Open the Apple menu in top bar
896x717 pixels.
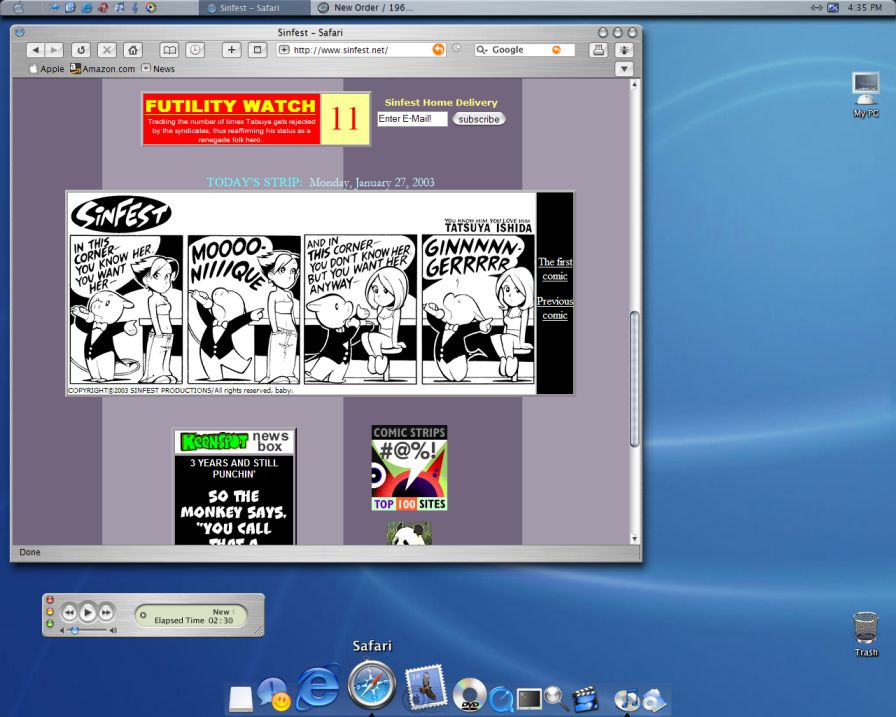[x=18, y=7]
